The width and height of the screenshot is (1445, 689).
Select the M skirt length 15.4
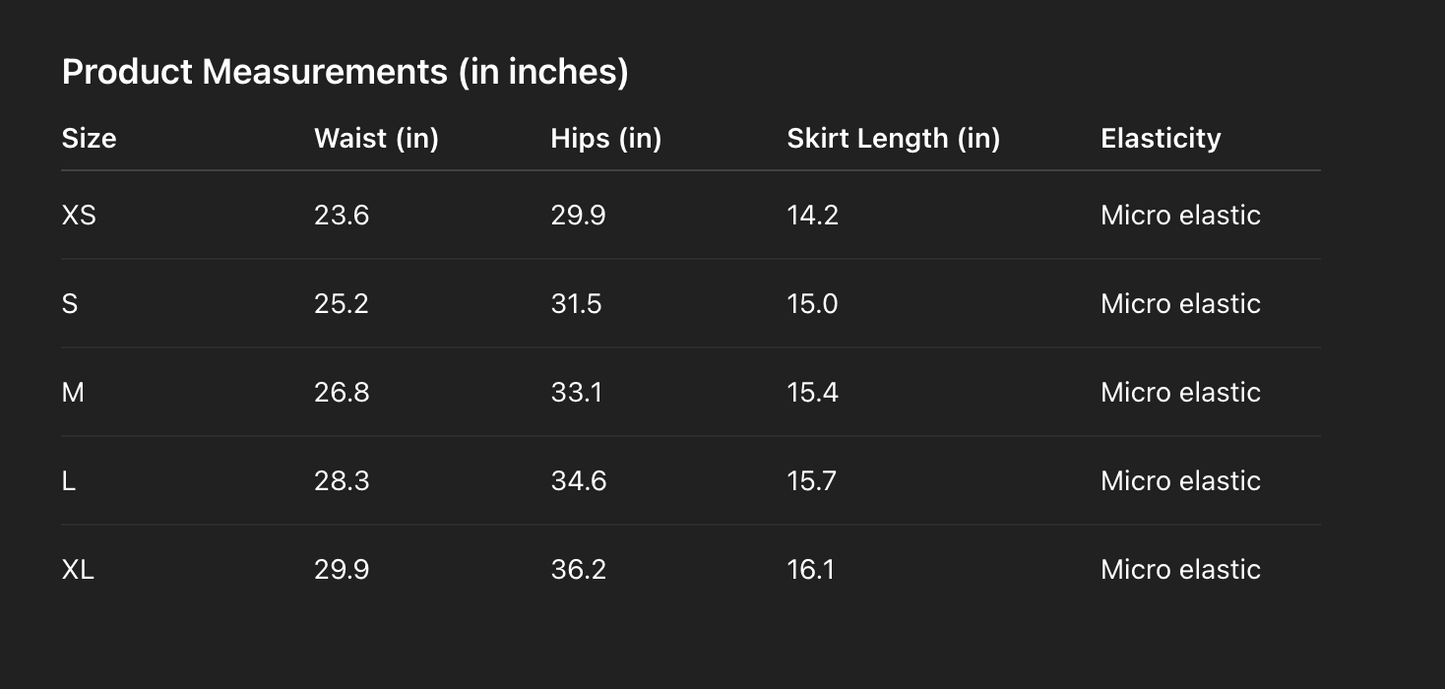(x=812, y=392)
